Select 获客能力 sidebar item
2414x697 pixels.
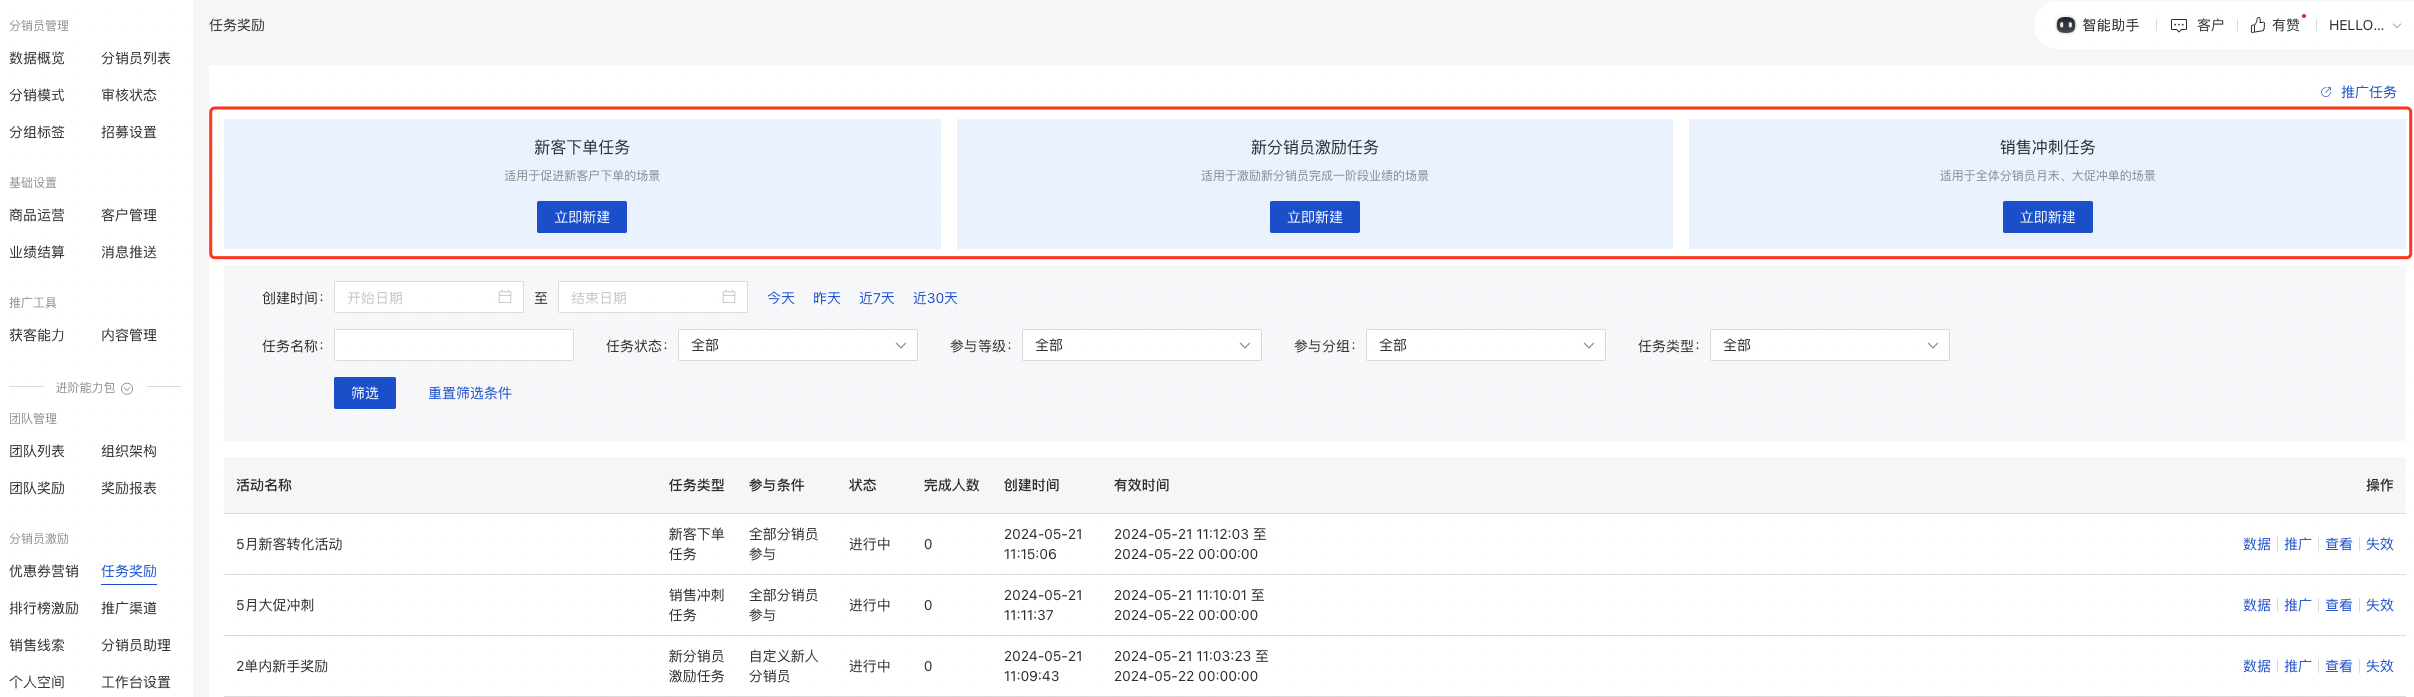[x=37, y=335]
